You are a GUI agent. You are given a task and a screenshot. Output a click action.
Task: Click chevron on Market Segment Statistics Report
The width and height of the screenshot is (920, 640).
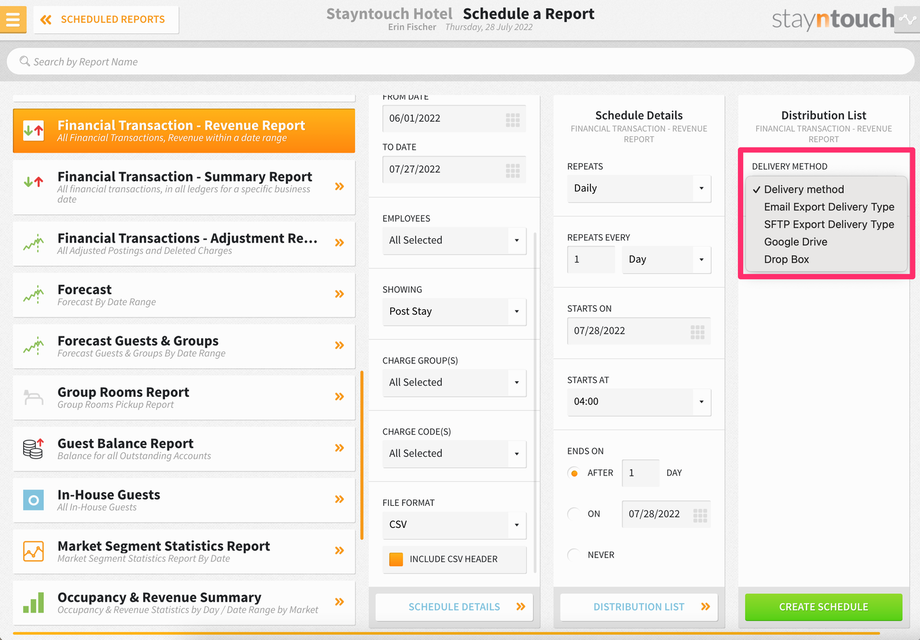(x=339, y=551)
